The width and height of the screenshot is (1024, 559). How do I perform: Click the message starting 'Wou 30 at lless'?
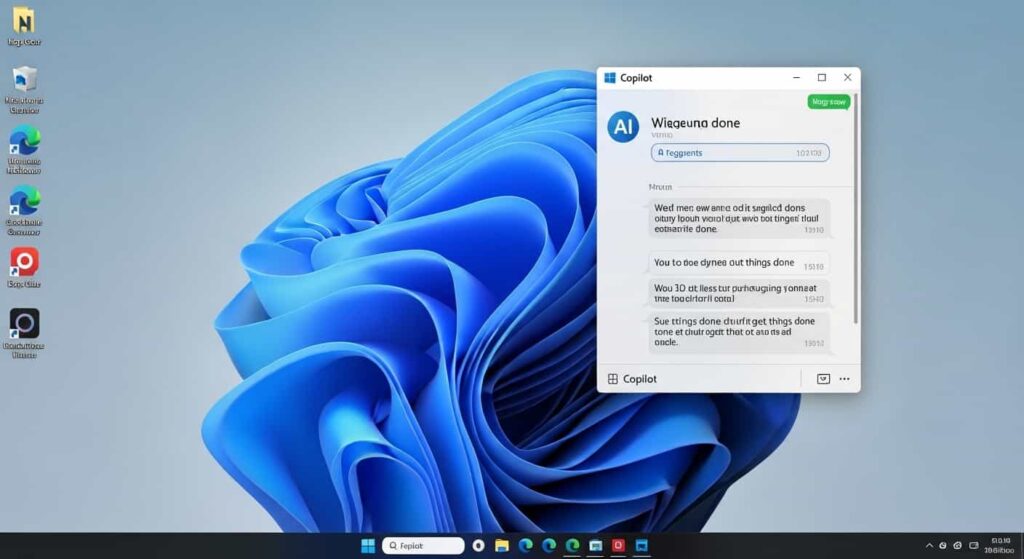[739, 293]
